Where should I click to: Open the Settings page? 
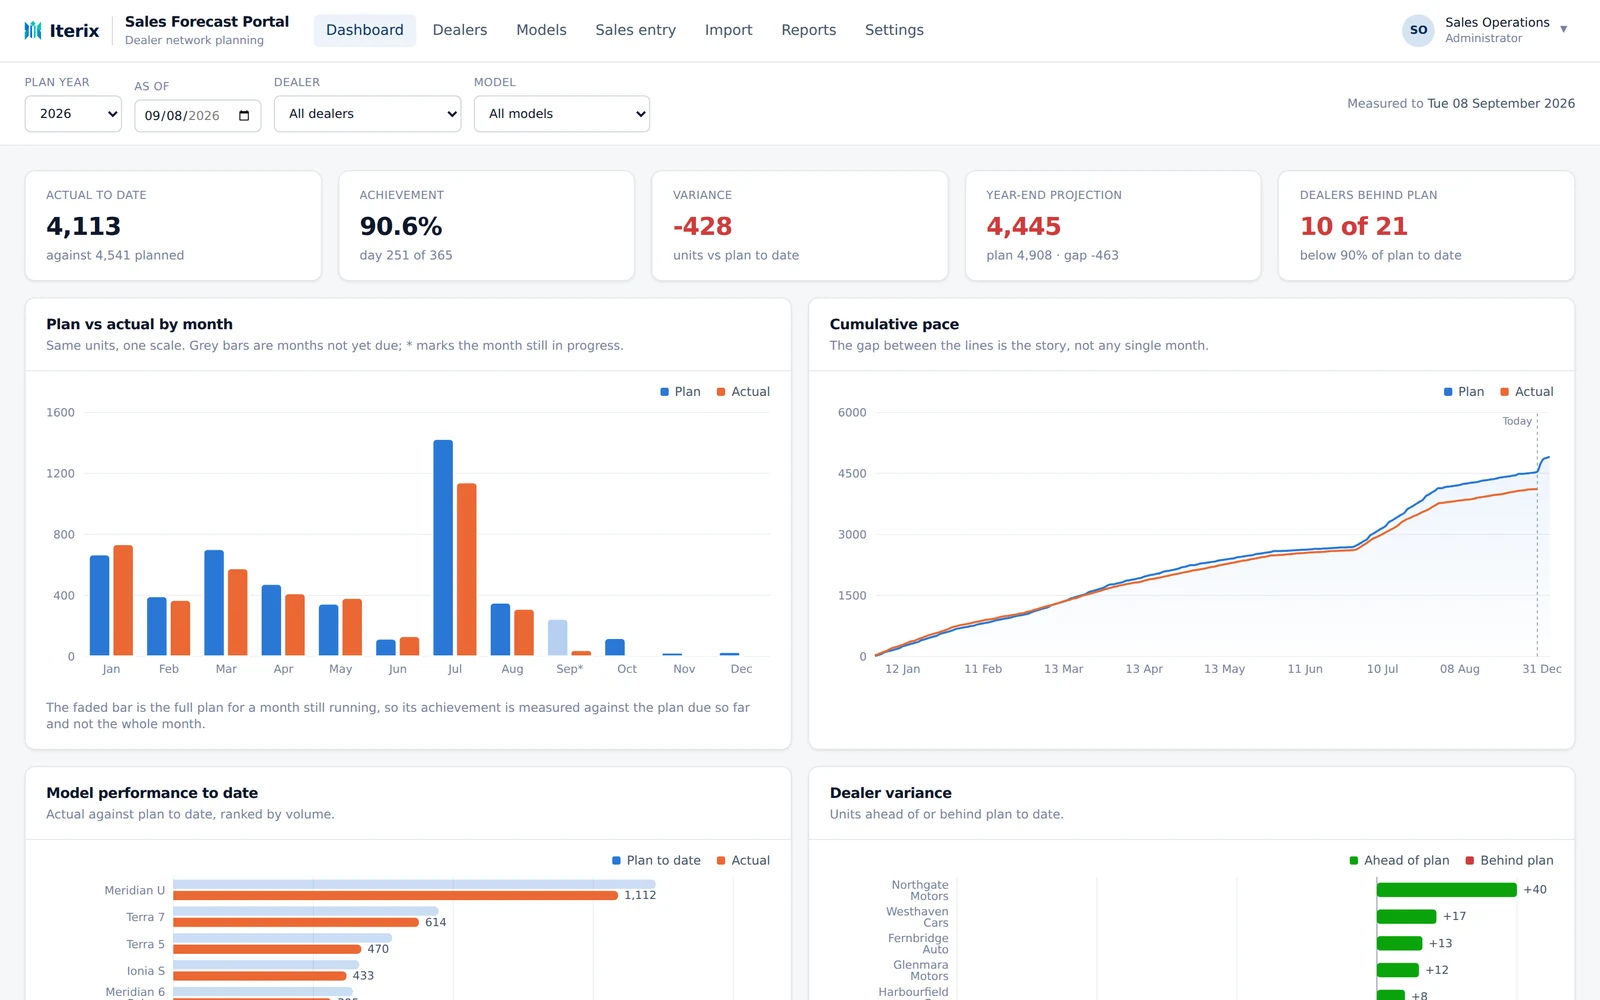click(x=894, y=30)
